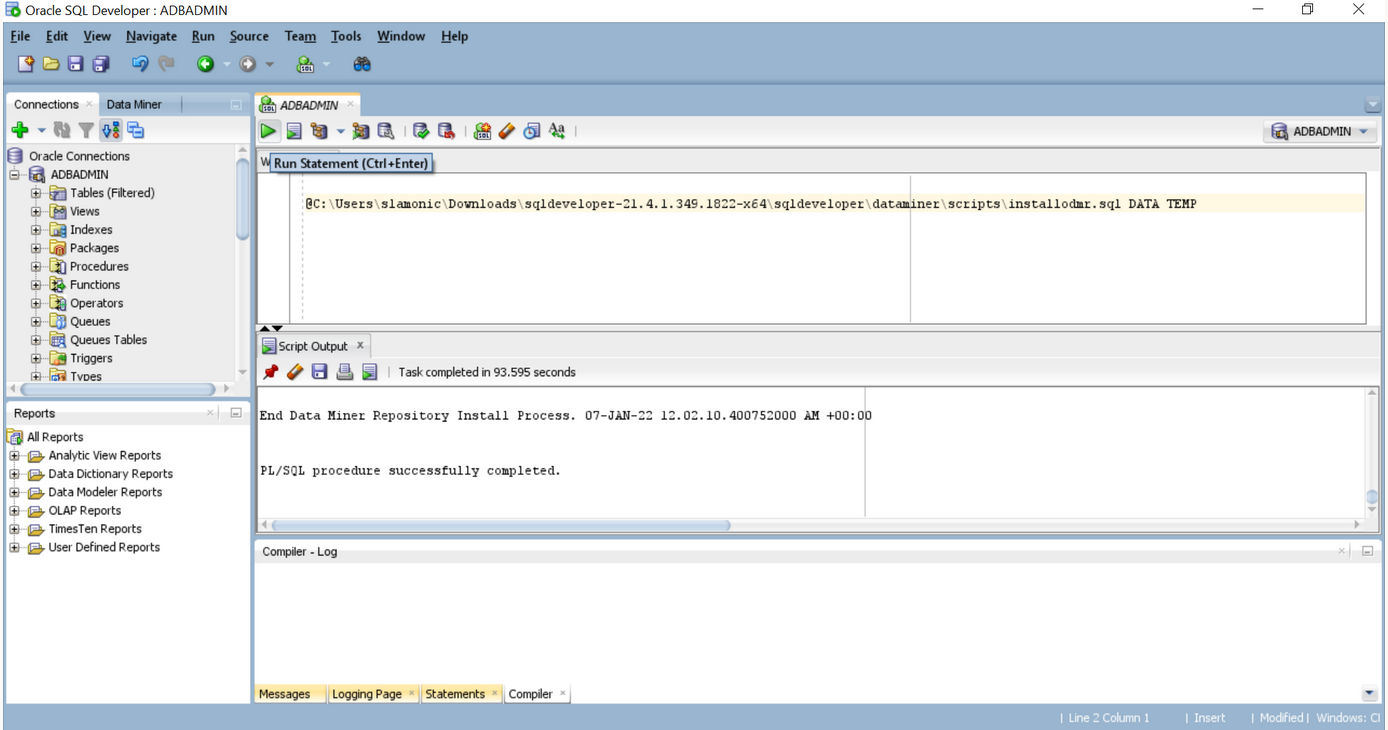The height and width of the screenshot is (730, 1388).
Task: Rollback changes using the toolbar icon
Action: (x=446, y=130)
